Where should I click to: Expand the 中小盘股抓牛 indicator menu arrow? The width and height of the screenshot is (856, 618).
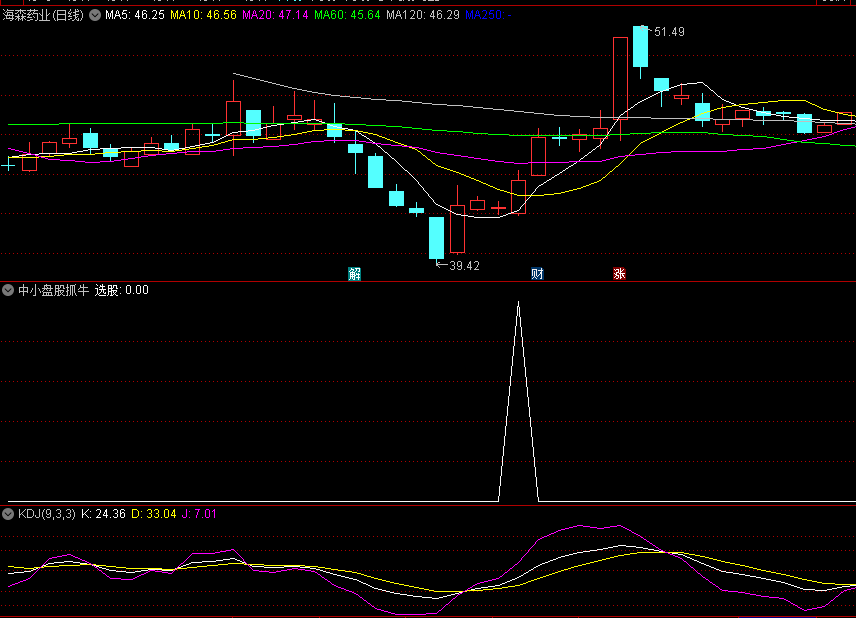click(x=8, y=290)
